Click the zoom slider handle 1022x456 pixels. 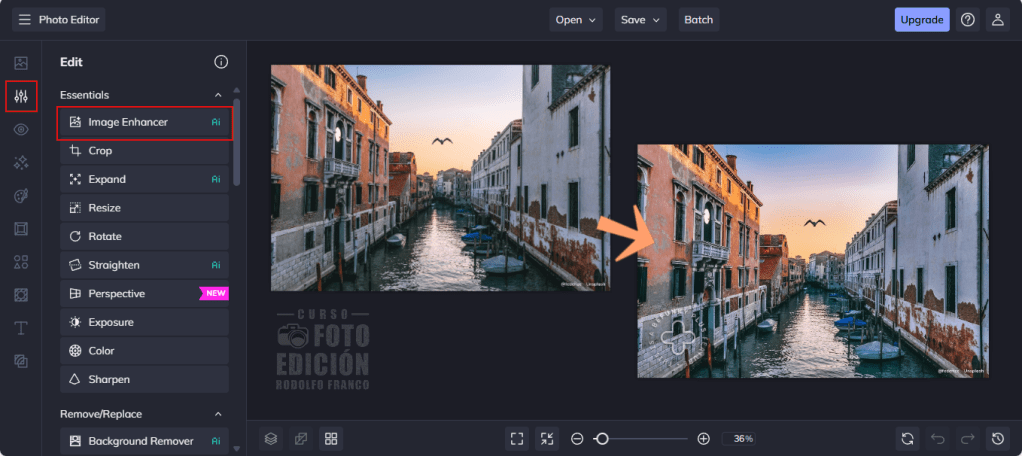click(601, 438)
